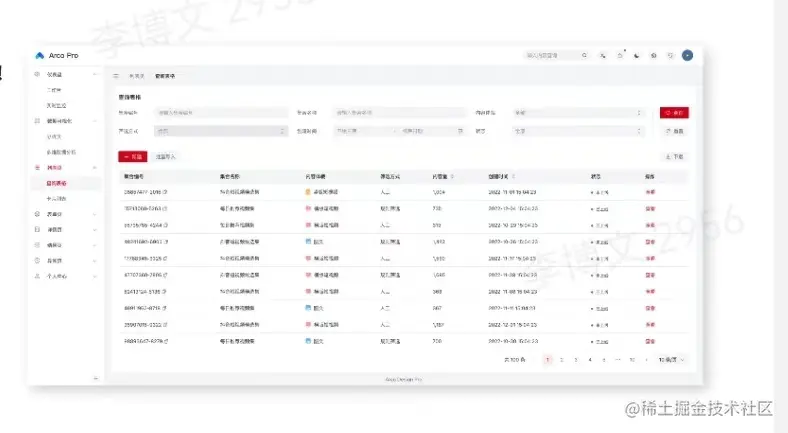Image resolution: width=788 pixels, height=433 pixels.
Task: Go to pagination page 3
Action: (x=575, y=360)
